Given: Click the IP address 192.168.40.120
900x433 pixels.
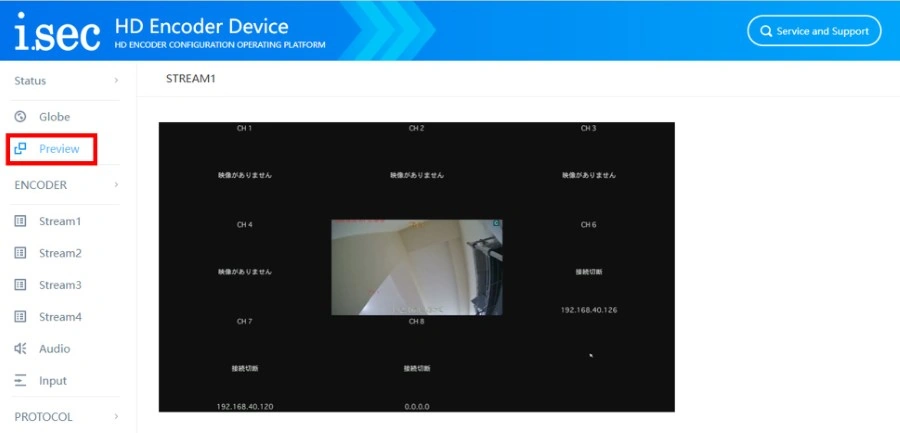Looking at the screenshot, I should coord(245,407).
